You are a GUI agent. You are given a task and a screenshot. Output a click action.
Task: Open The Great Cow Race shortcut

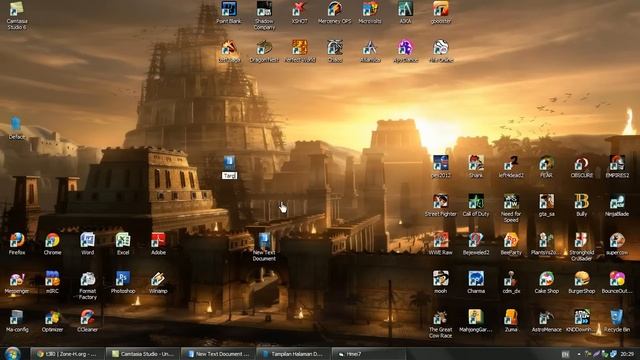[x=440, y=324]
